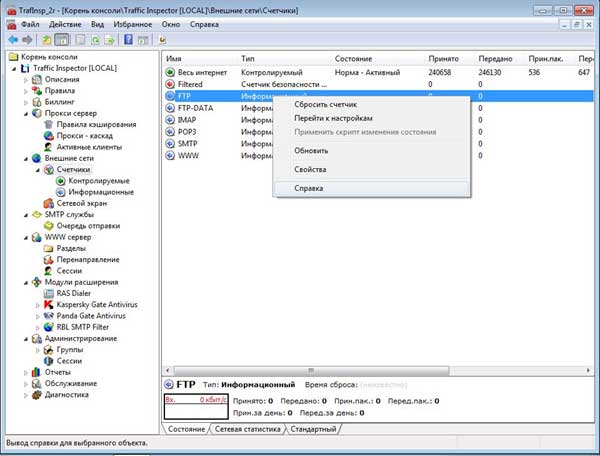Click the refresh toolbar icon
Viewport: 600px width, 456px height.
[x=95, y=39]
